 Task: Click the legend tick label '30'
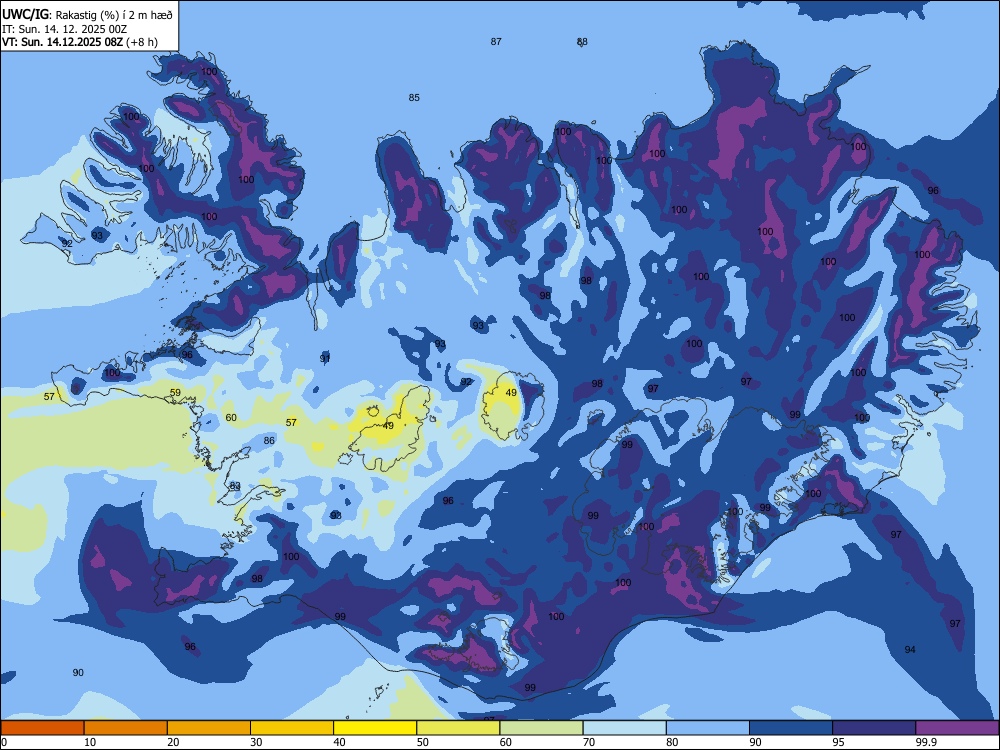[x=256, y=742]
